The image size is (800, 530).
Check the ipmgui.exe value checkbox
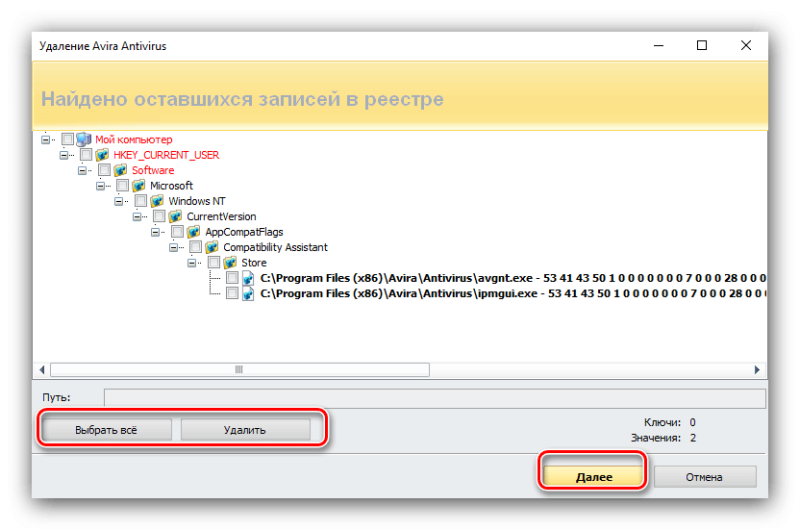click(233, 293)
